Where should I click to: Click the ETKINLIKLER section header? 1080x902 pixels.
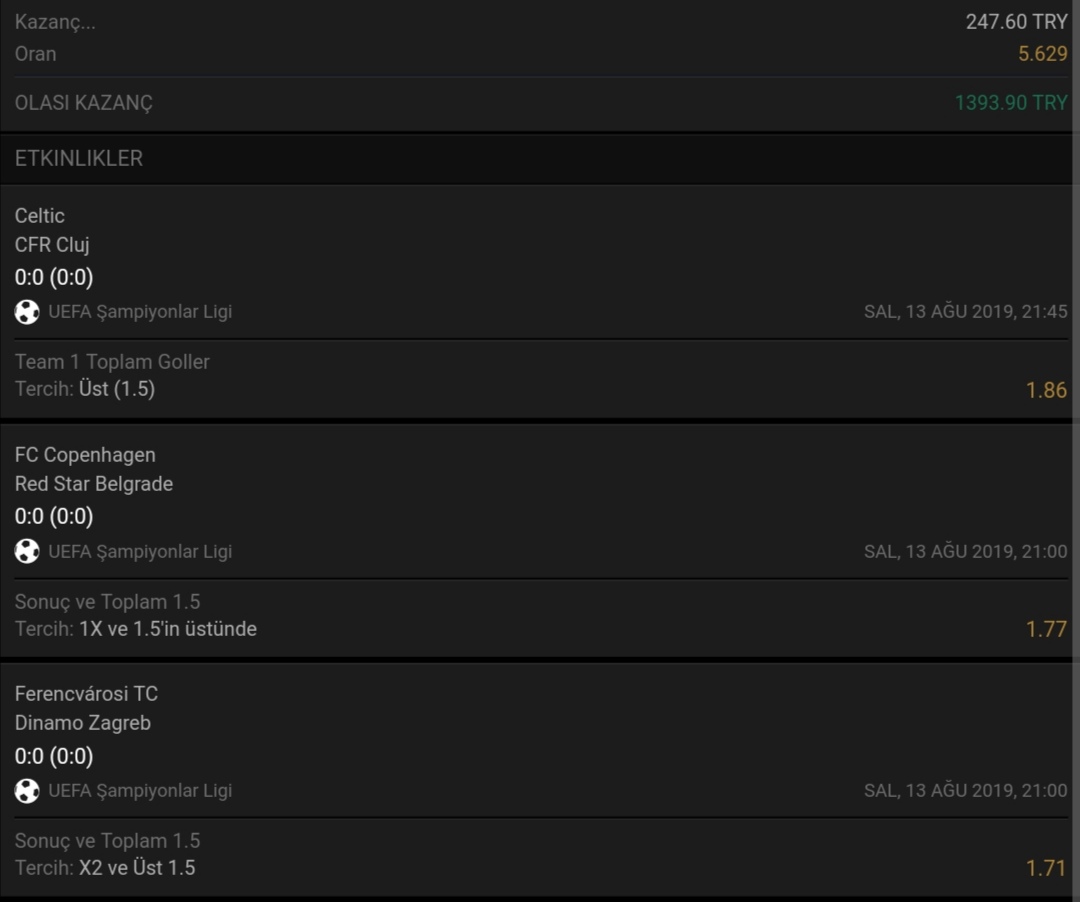tap(79, 158)
